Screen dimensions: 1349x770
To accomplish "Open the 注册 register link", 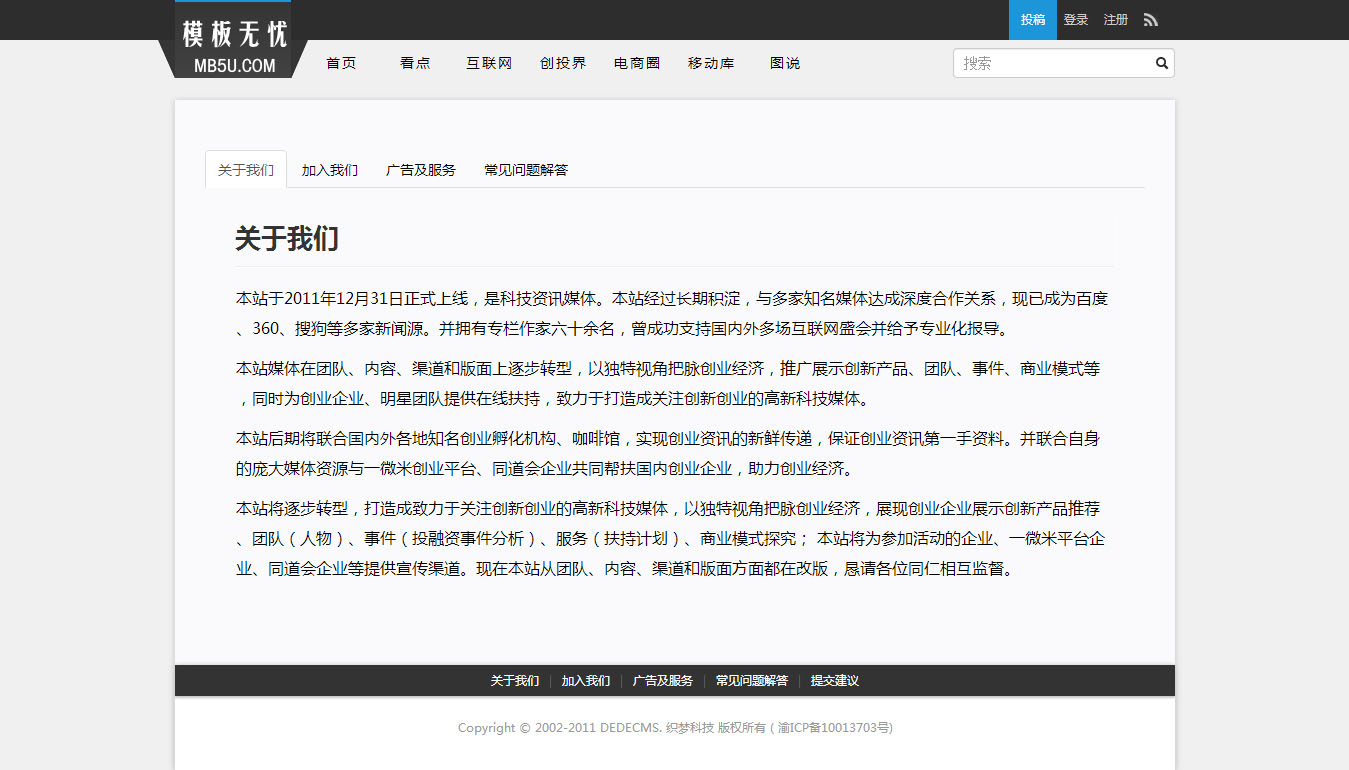I will tap(1116, 20).
